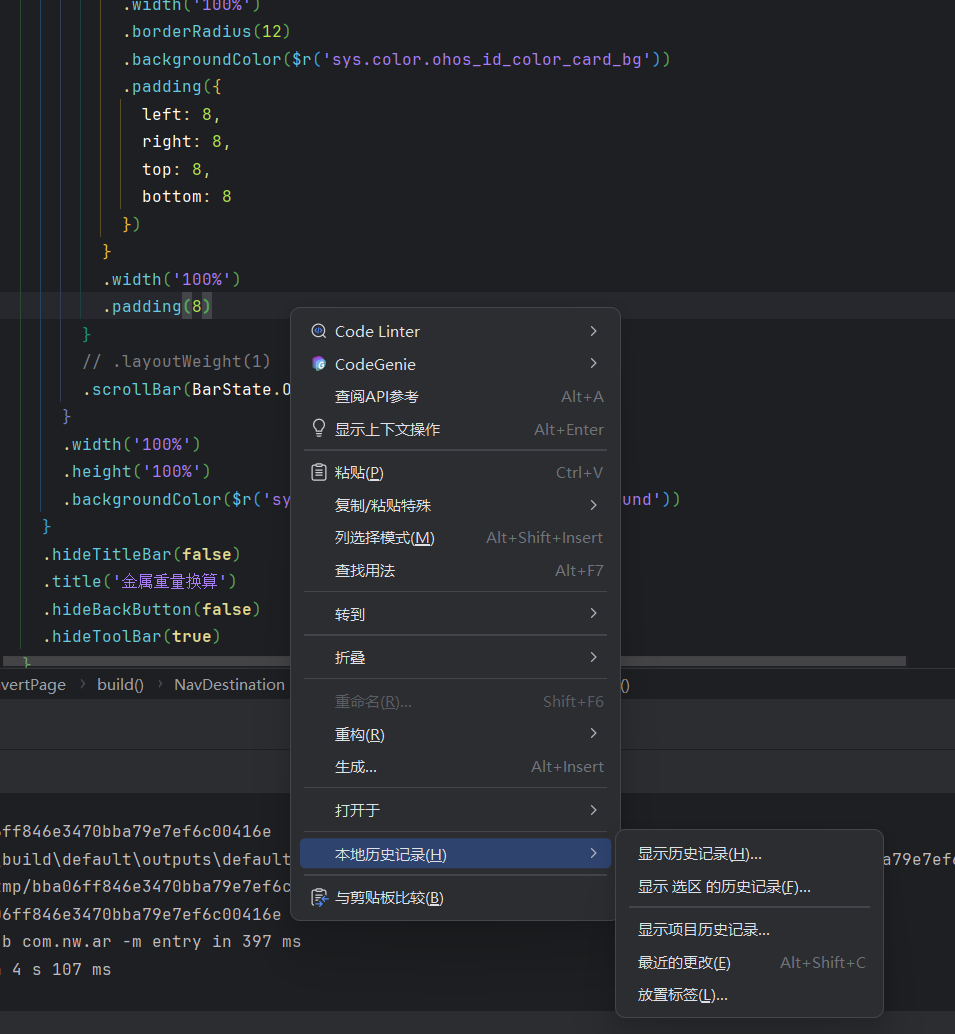Click the build\default\outputs\default log line

coord(145,859)
